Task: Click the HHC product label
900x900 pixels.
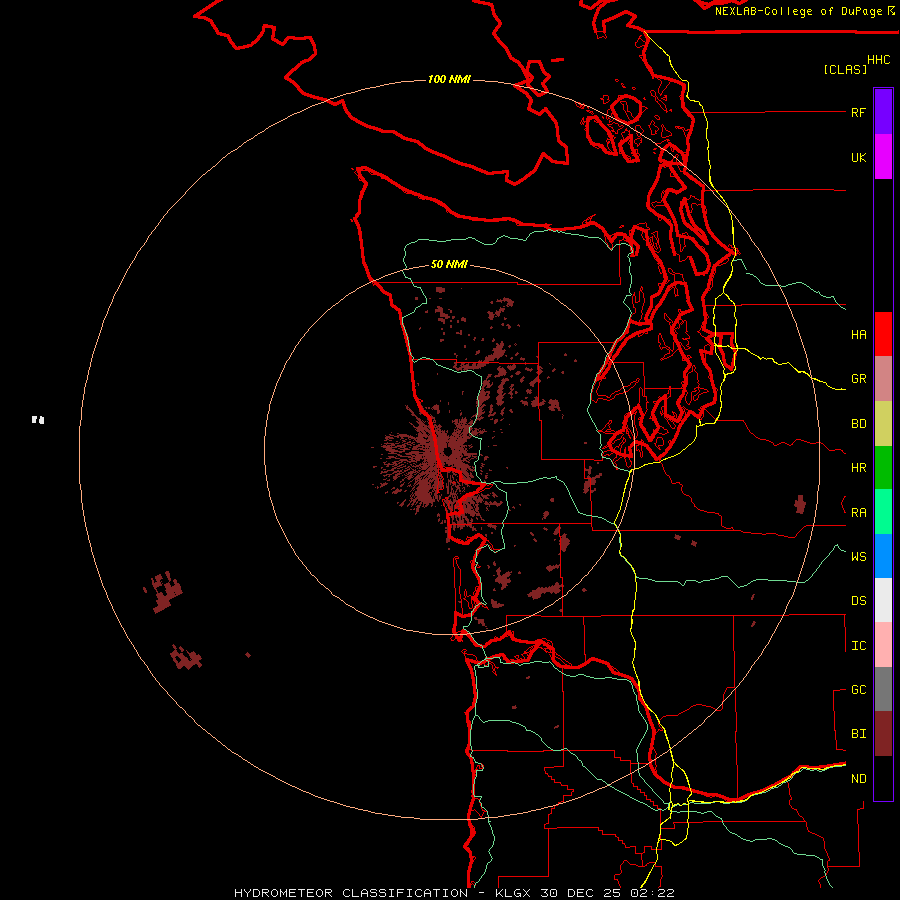Action: tap(878, 60)
